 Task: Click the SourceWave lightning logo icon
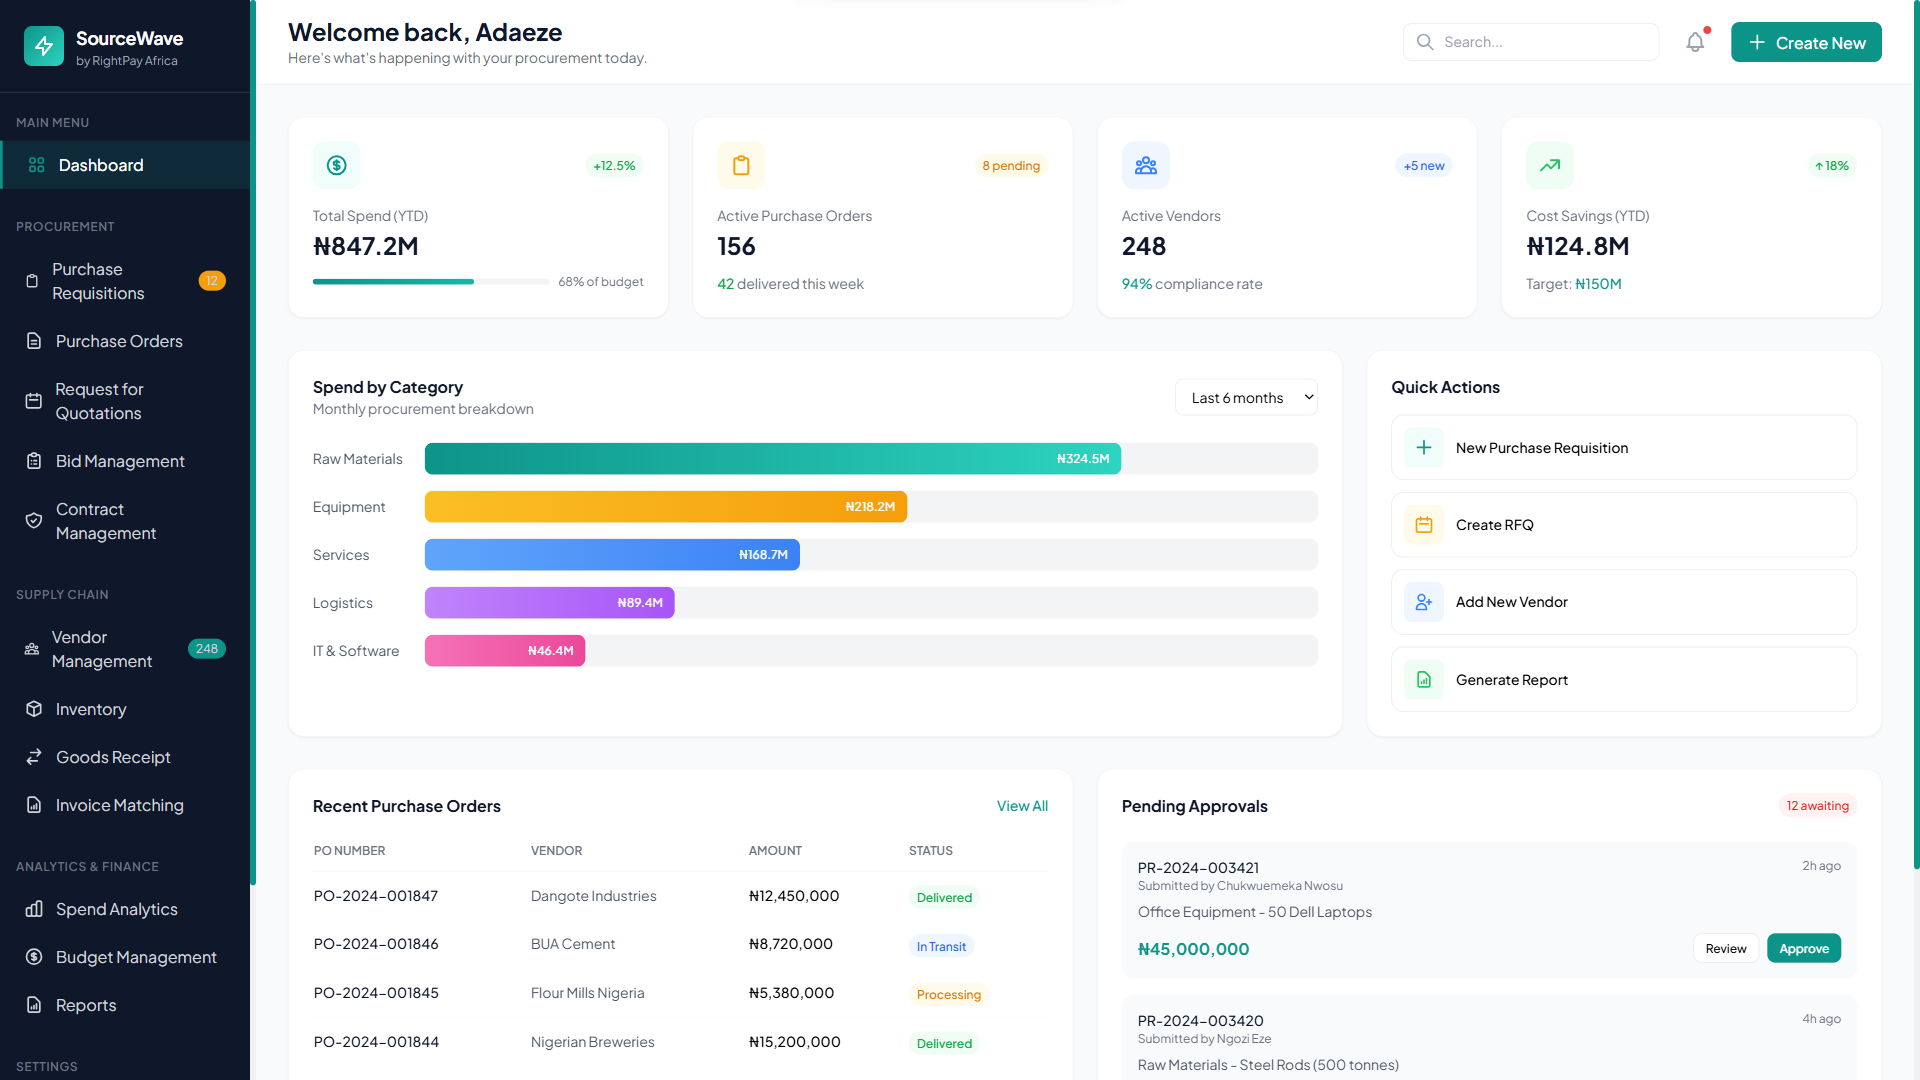point(44,46)
